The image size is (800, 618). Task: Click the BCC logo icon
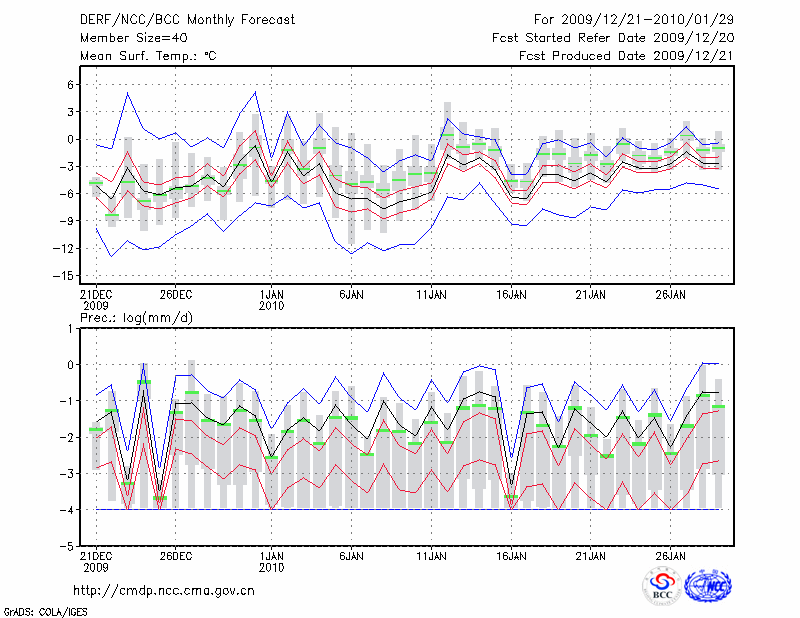(x=661, y=586)
